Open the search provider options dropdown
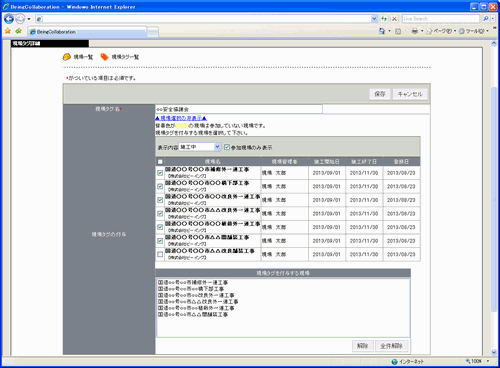 493,19
